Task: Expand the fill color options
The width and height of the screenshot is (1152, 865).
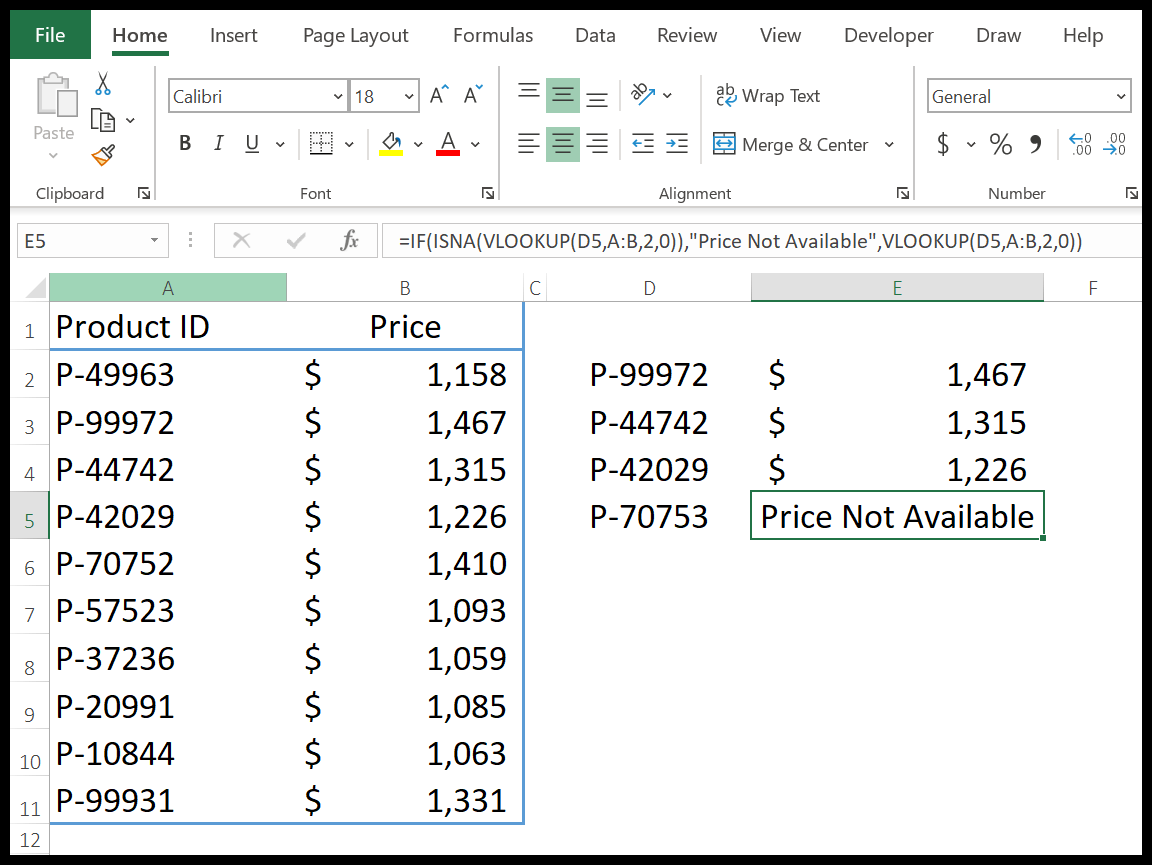Action: [418, 144]
